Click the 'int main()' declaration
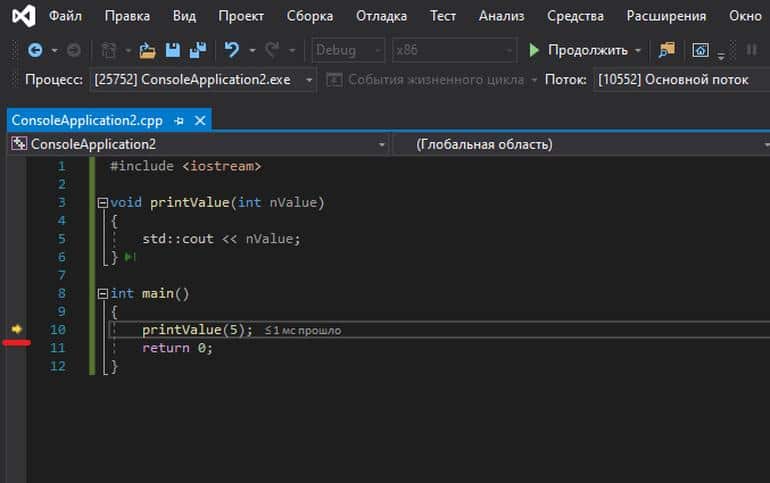 (x=150, y=294)
